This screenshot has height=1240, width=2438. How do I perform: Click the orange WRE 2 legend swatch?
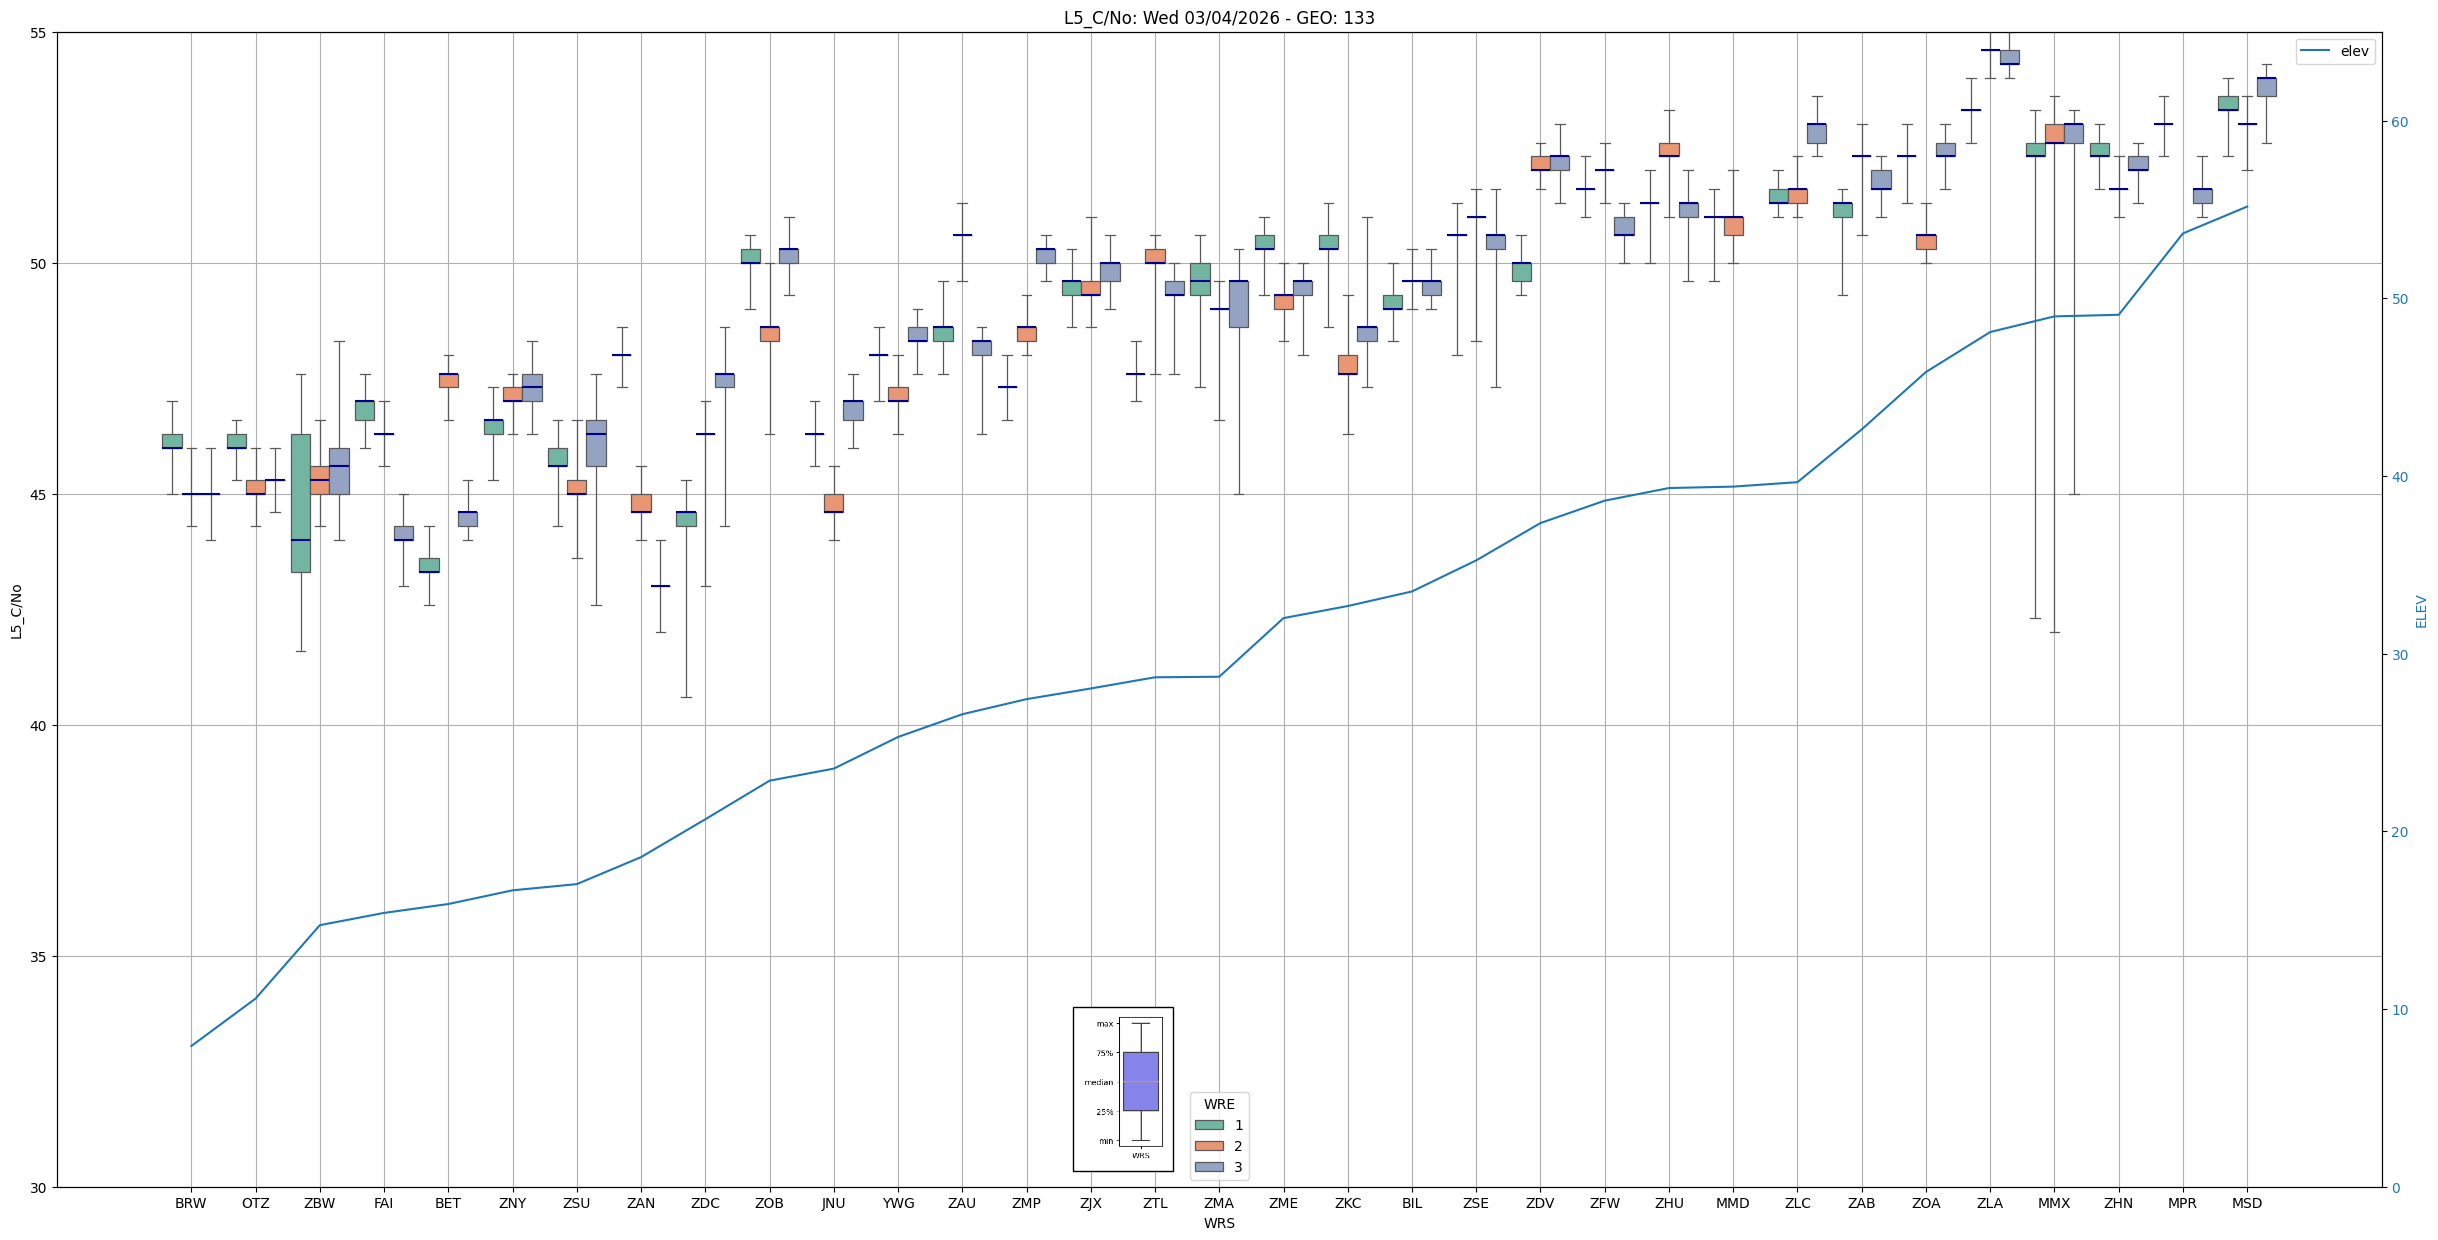tap(1209, 1146)
